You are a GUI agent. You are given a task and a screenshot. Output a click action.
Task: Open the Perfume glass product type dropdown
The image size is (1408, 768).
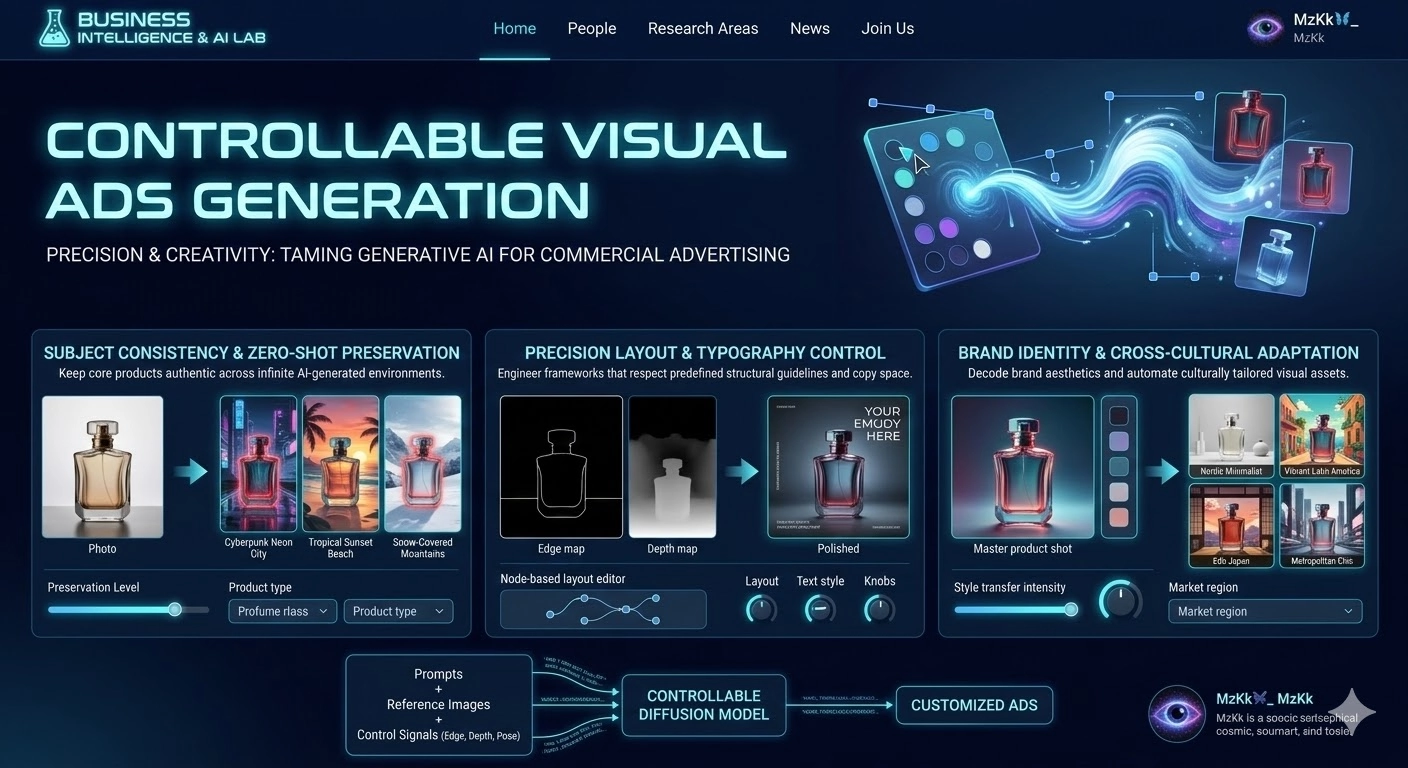[x=283, y=611]
